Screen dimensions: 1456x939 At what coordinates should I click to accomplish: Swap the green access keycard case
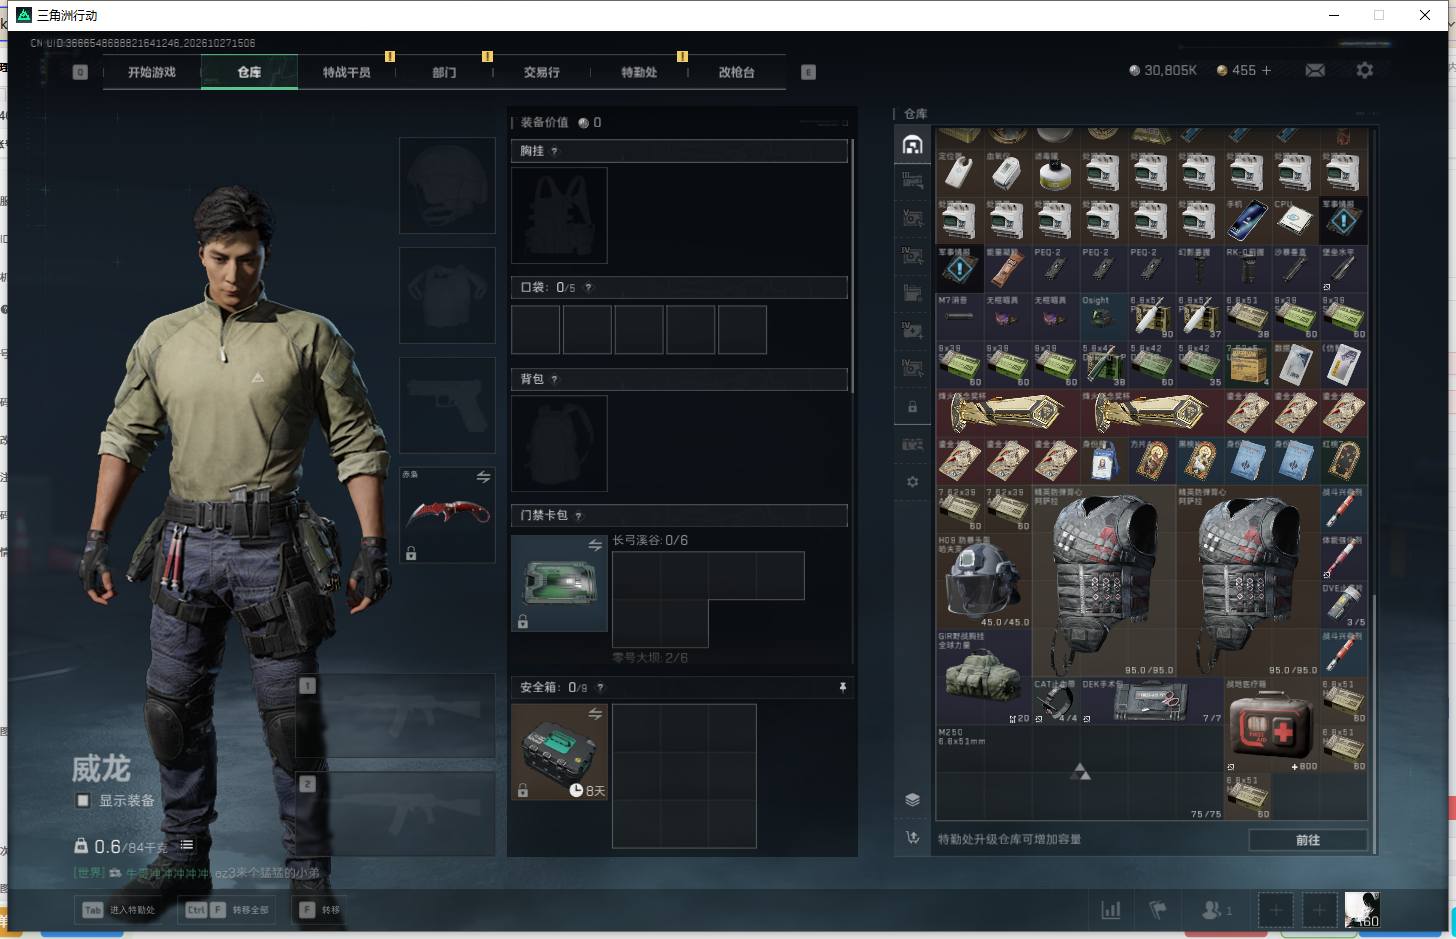(595, 545)
